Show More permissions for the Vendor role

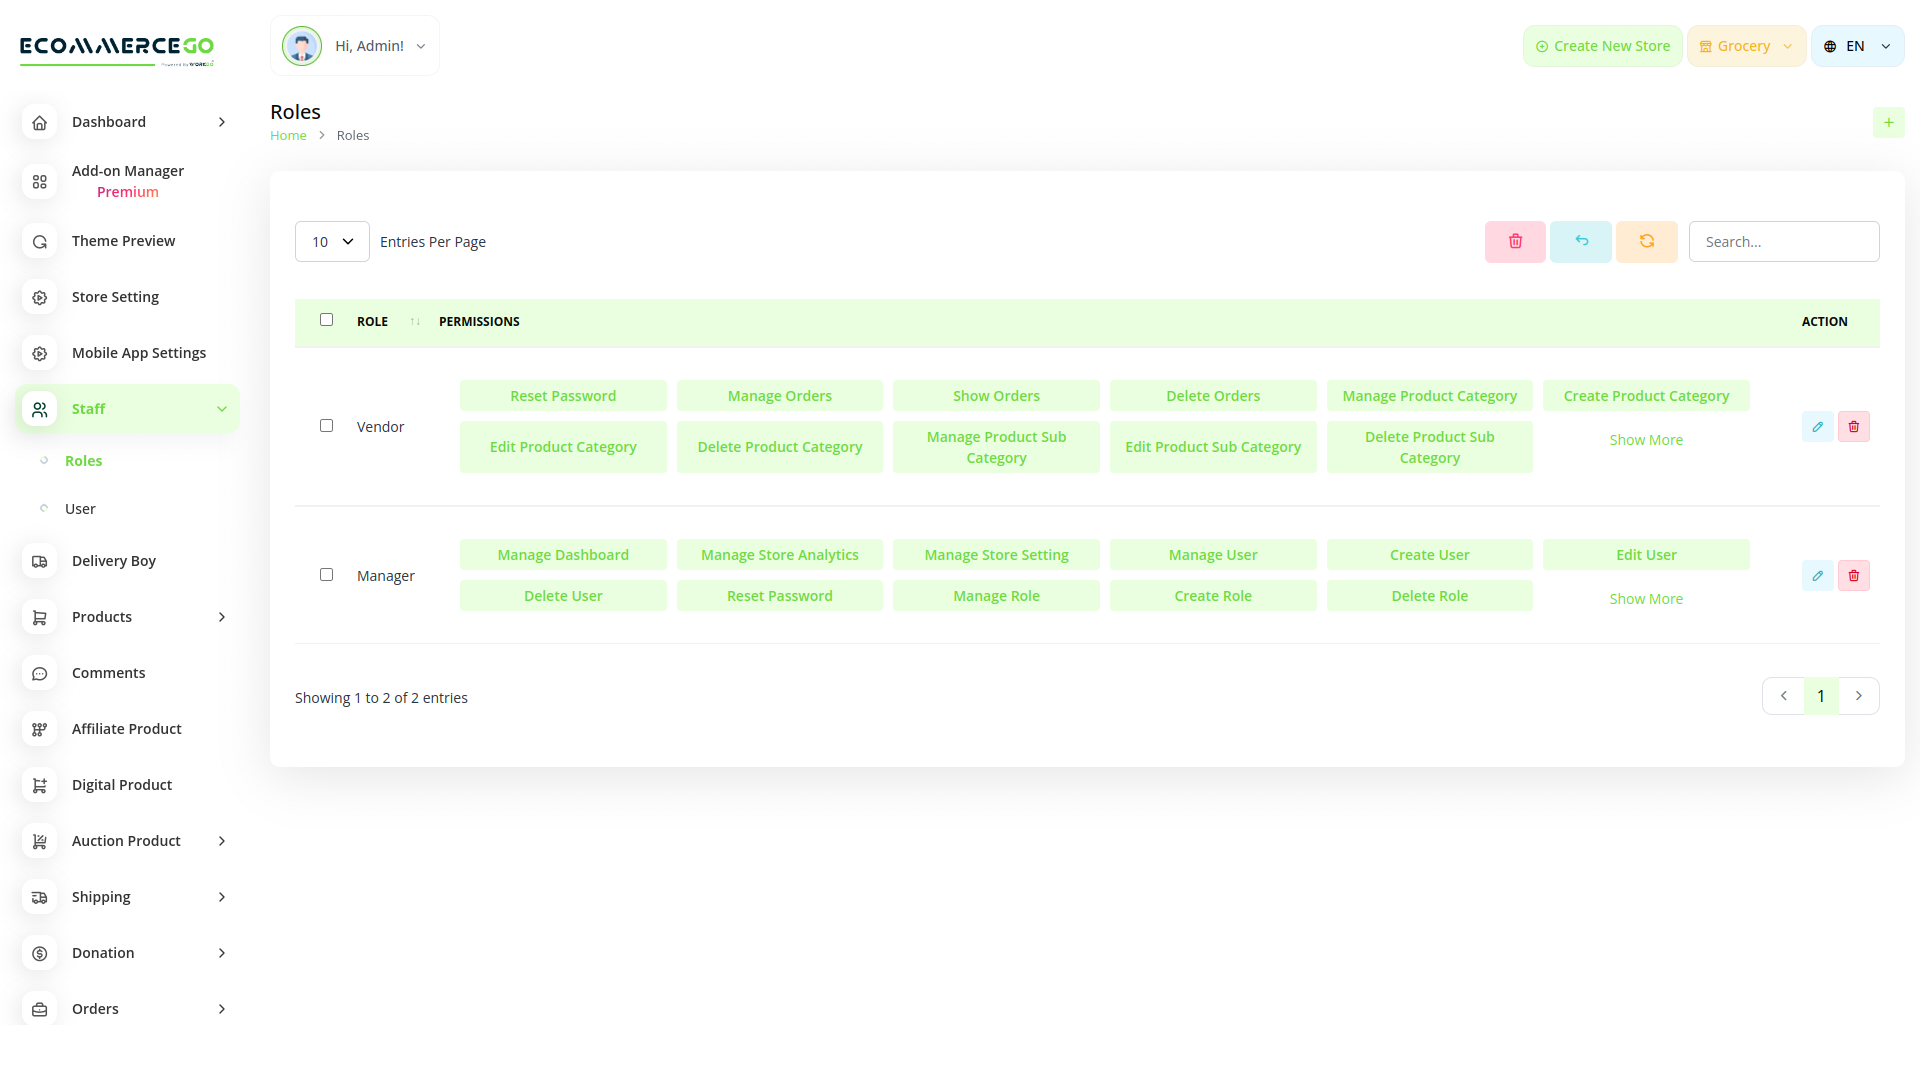click(1646, 439)
